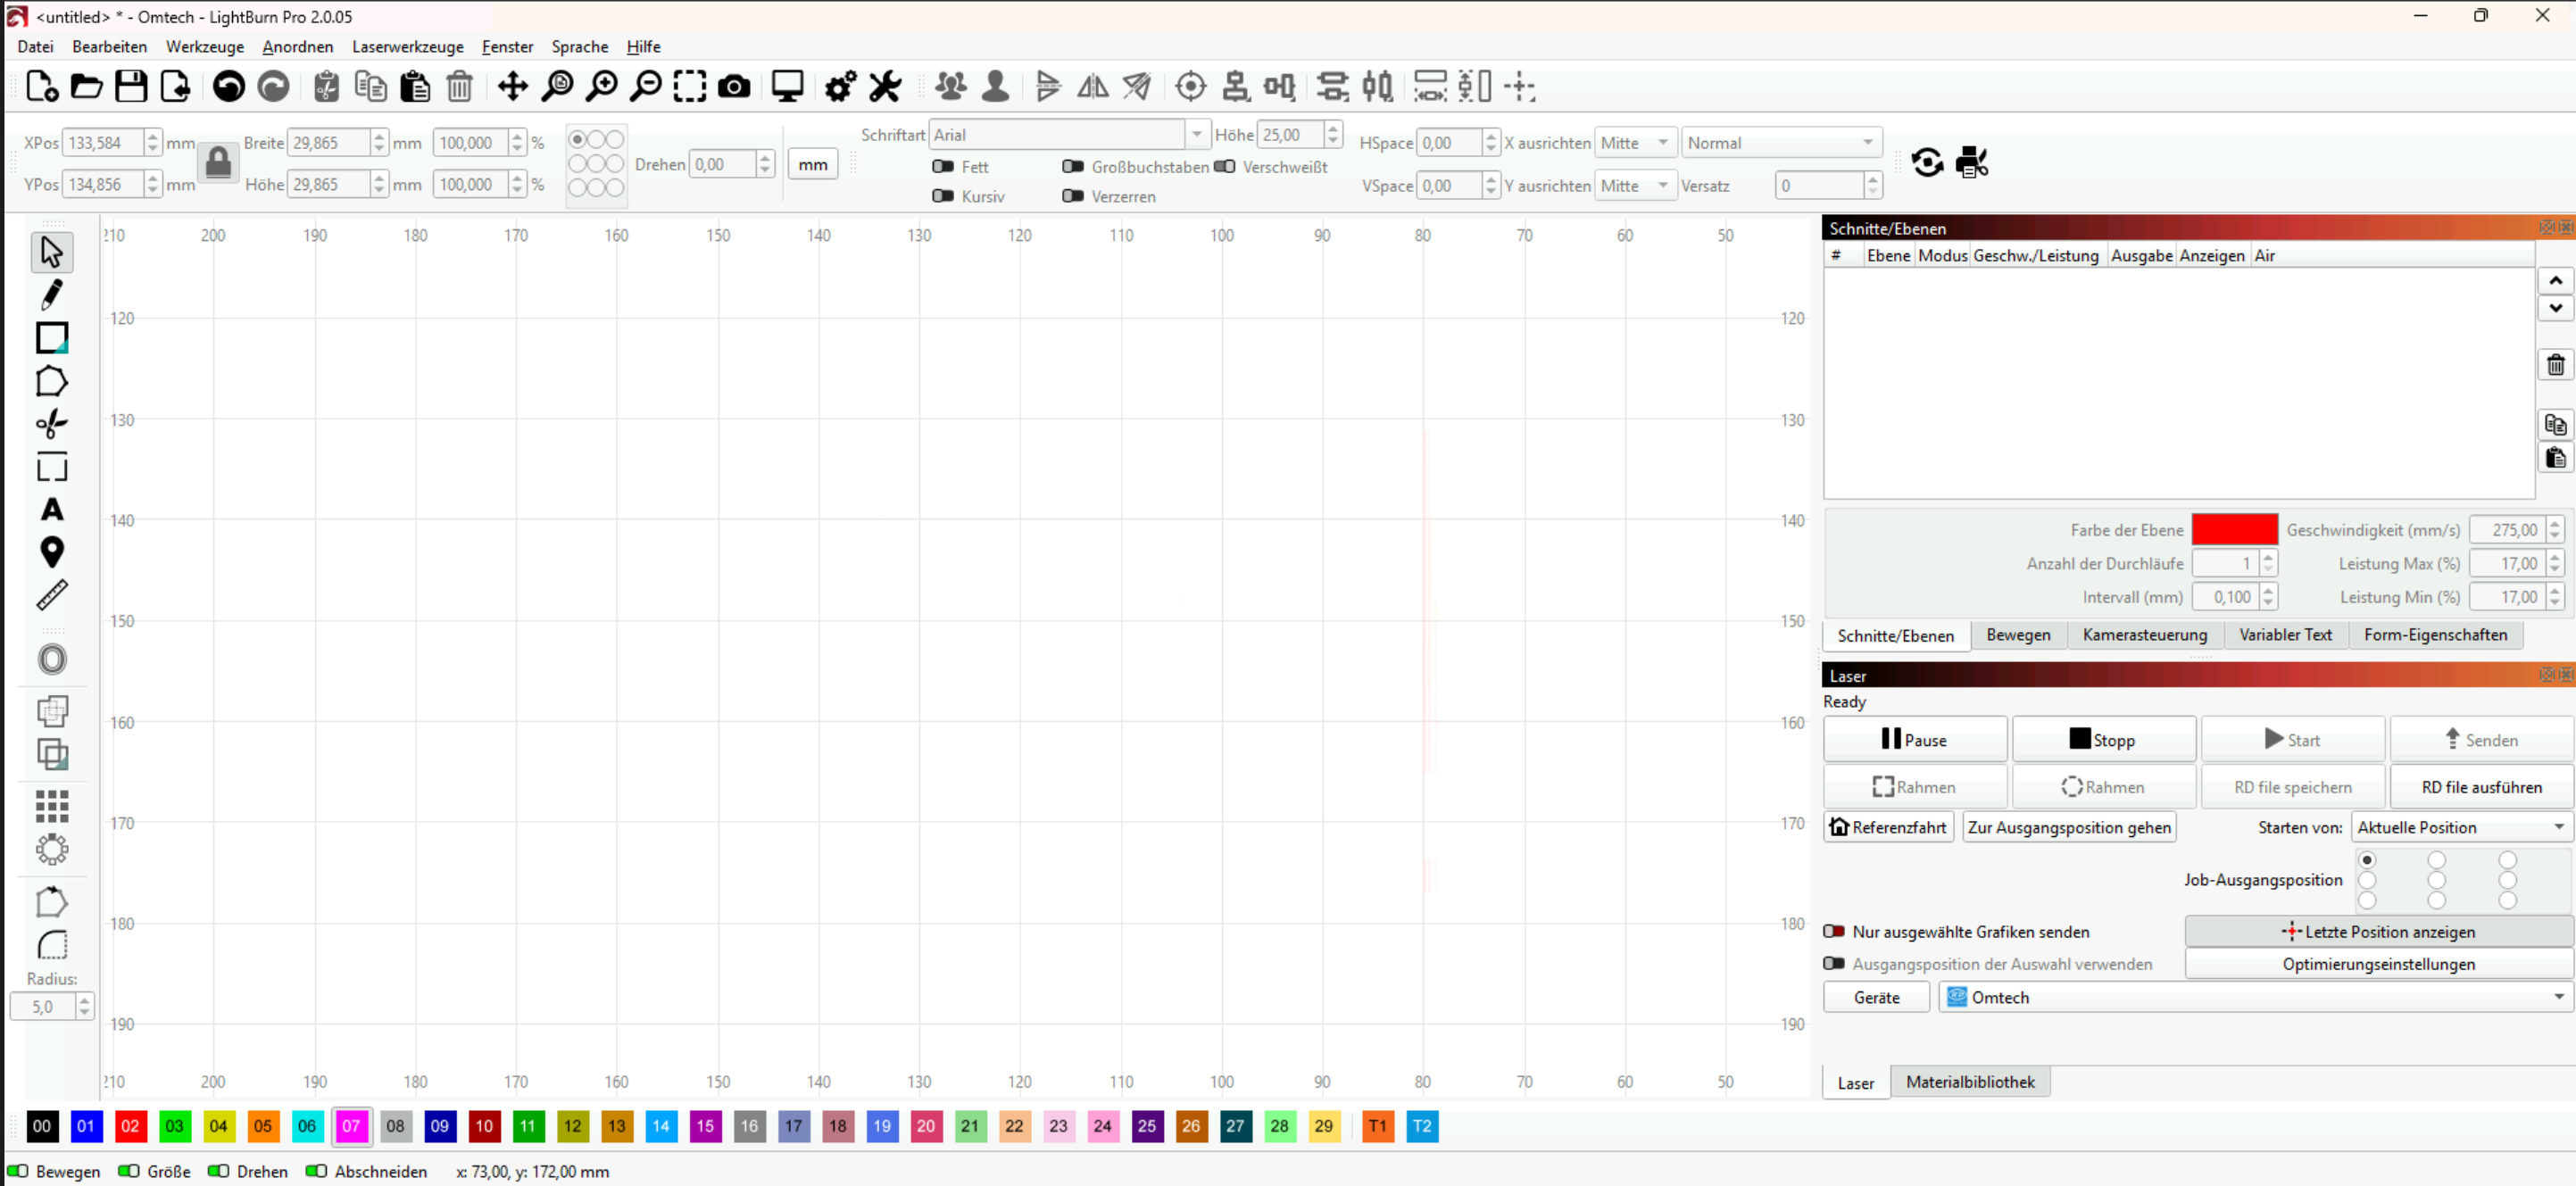The height and width of the screenshot is (1186, 2576).
Task: Enable Nur ausgewählte Grafiken senden
Action: click(x=1834, y=931)
